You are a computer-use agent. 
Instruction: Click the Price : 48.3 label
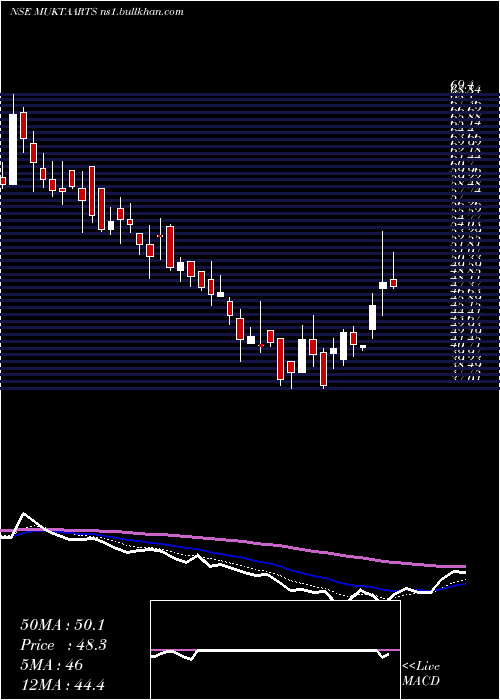63,645
